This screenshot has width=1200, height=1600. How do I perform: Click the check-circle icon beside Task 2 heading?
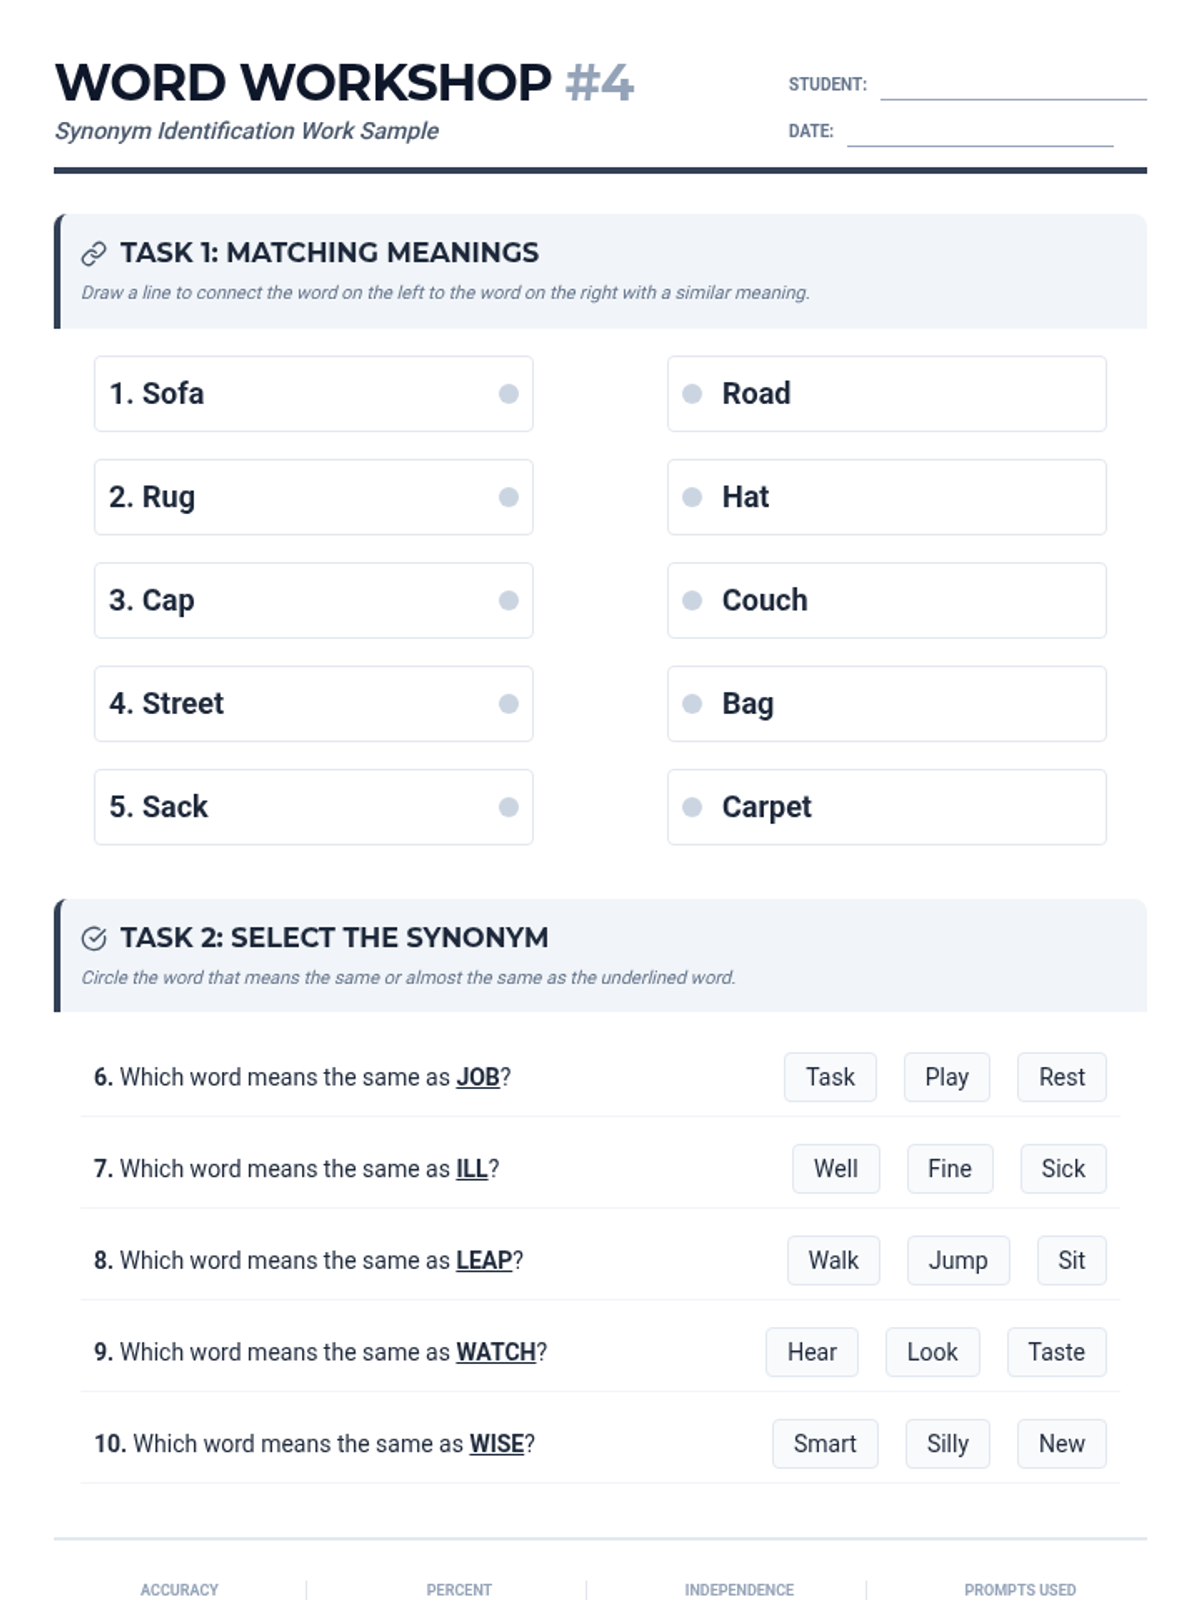point(94,938)
